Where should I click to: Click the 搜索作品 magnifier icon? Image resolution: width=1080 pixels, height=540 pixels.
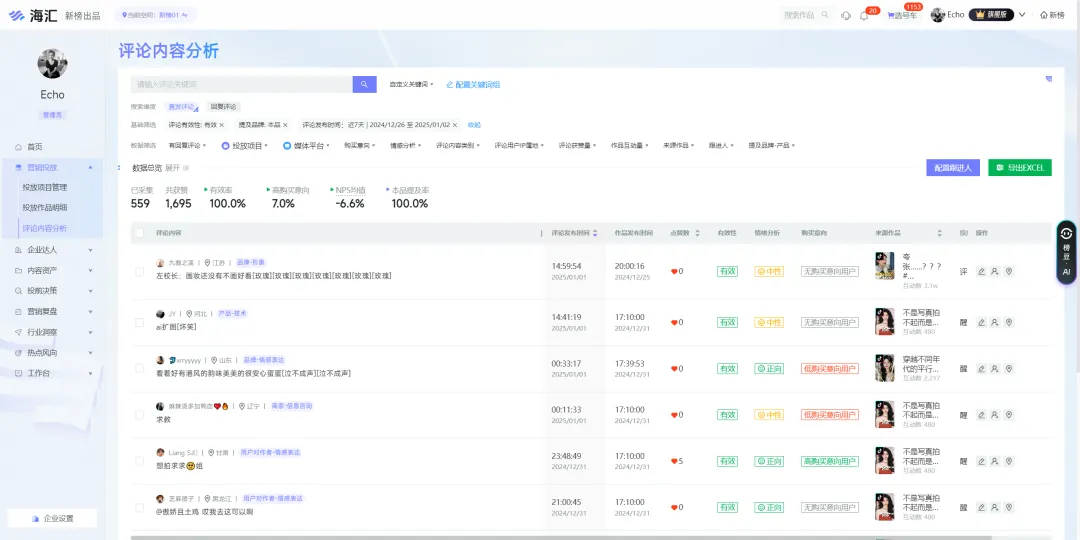click(825, 14)
